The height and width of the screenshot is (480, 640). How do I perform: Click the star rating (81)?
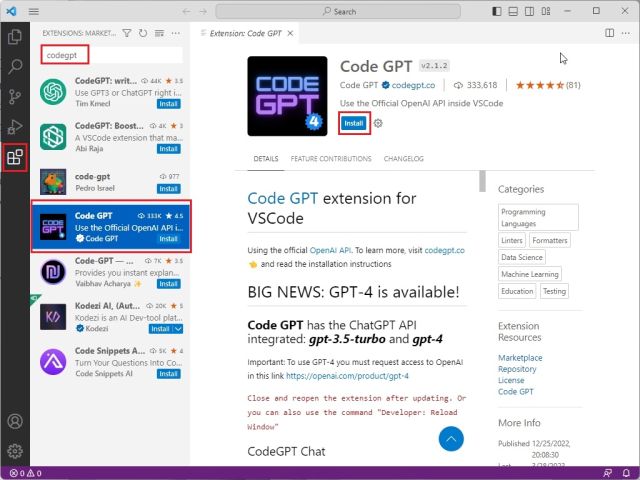coord(548,85)
